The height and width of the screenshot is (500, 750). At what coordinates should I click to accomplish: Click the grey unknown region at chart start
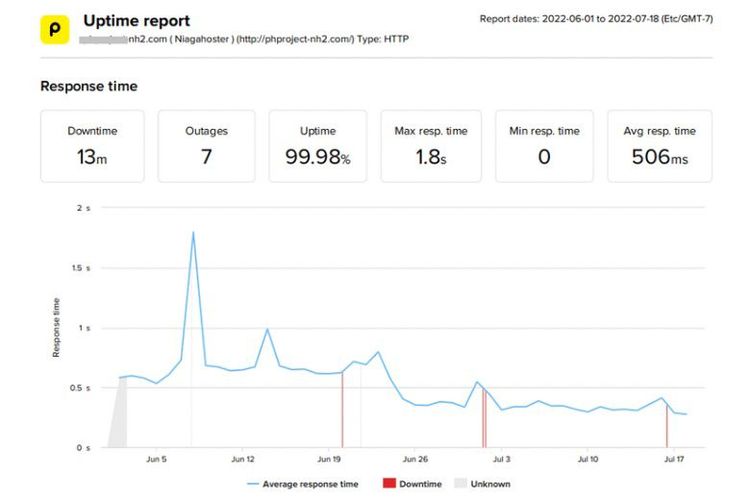(x=119, y=425)
